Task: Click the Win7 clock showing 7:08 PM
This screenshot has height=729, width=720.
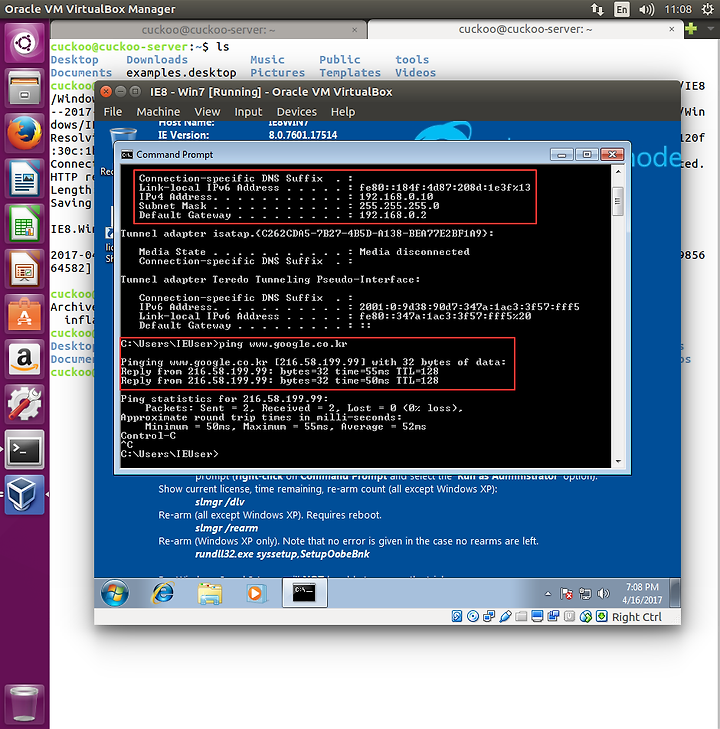Action: pos(642,593)
